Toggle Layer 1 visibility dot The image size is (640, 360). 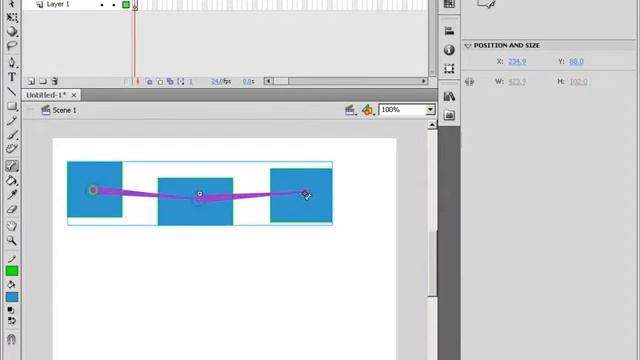click(102, 5)
